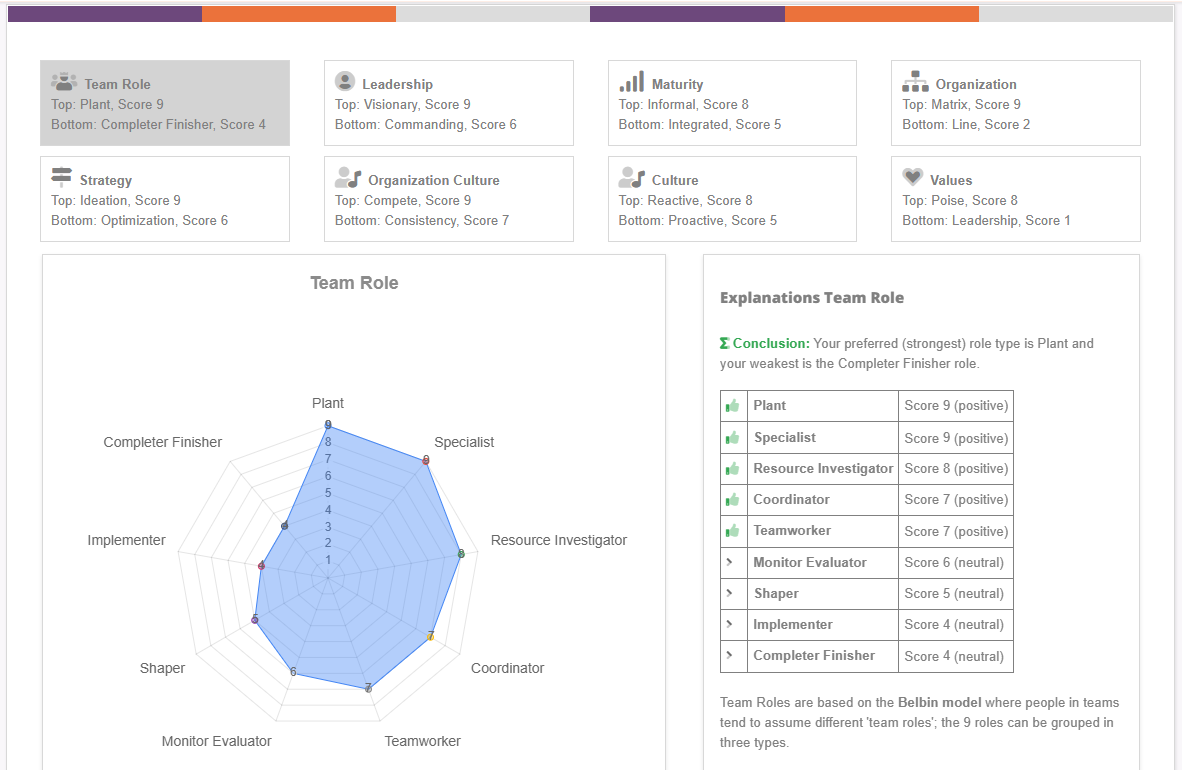The height and width of the screenshot is (770, 1182).
Task: Click the Leadership person icon
Action: [x=345, y=82]
